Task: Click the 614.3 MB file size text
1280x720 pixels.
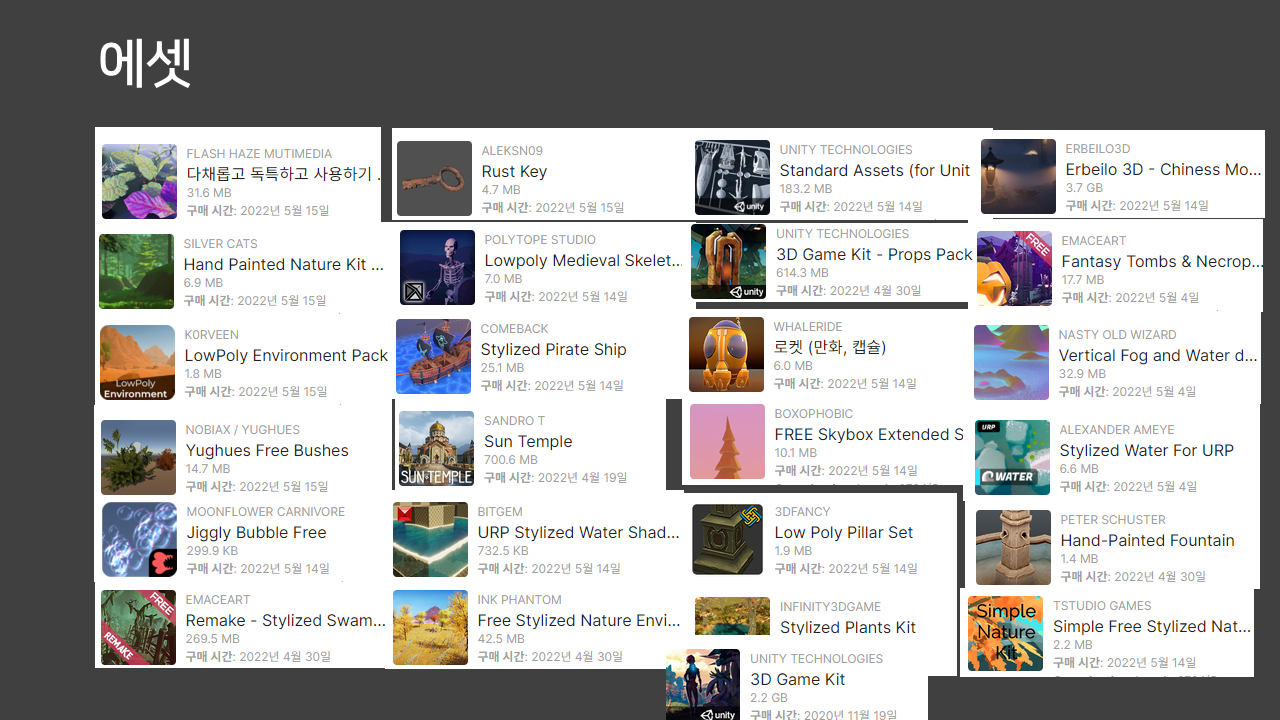Action: pos(802,273)
